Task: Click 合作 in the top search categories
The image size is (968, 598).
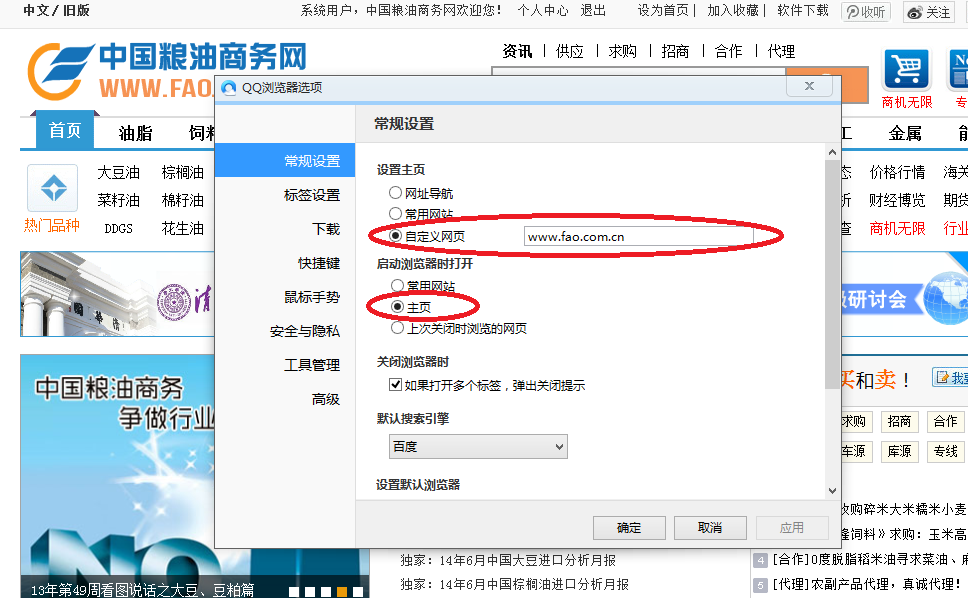Action: tap(728, 51)
